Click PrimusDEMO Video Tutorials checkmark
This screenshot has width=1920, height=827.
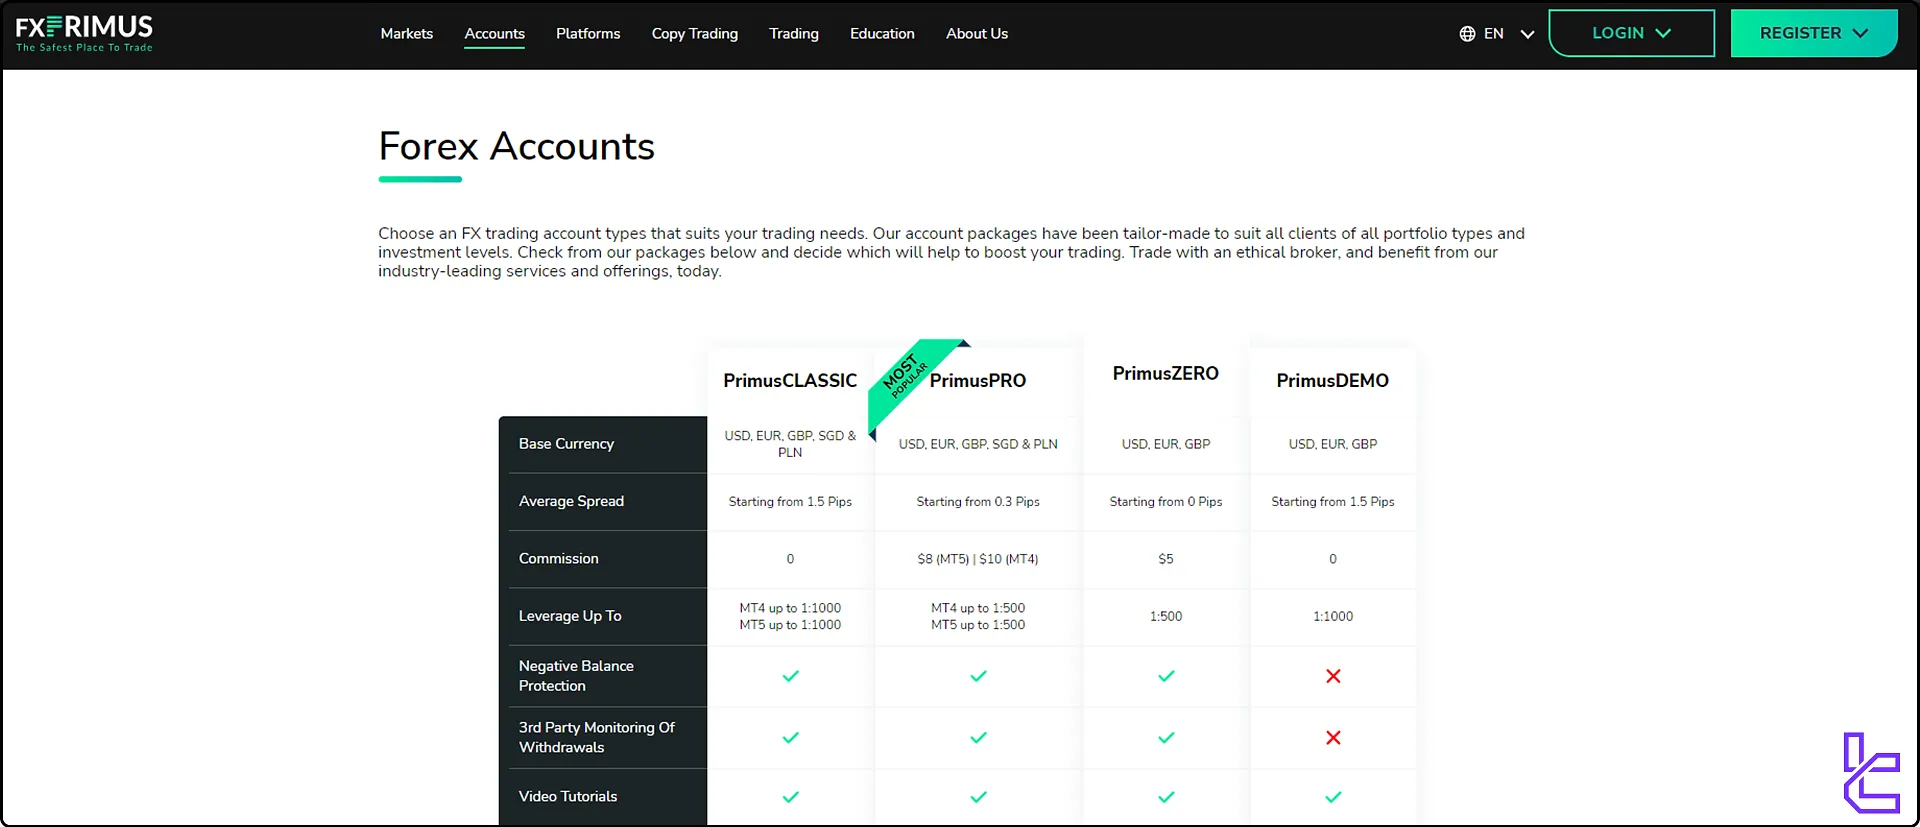(x=1333, y=797)
